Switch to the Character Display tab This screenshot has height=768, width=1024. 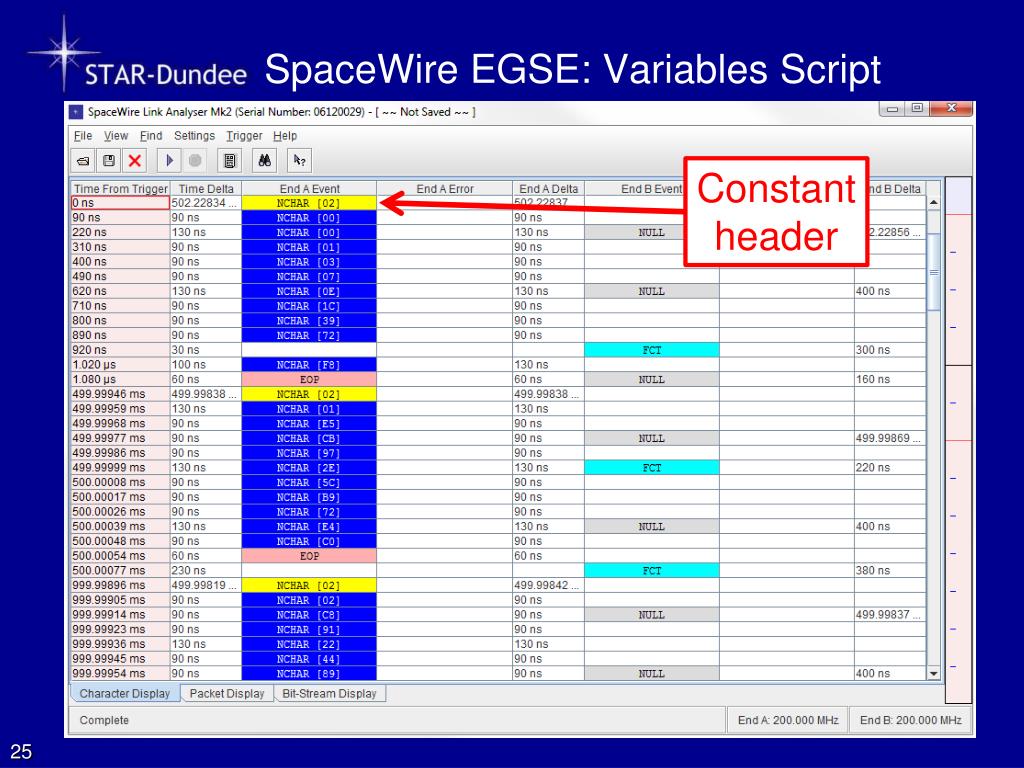(x=125, y=694)
